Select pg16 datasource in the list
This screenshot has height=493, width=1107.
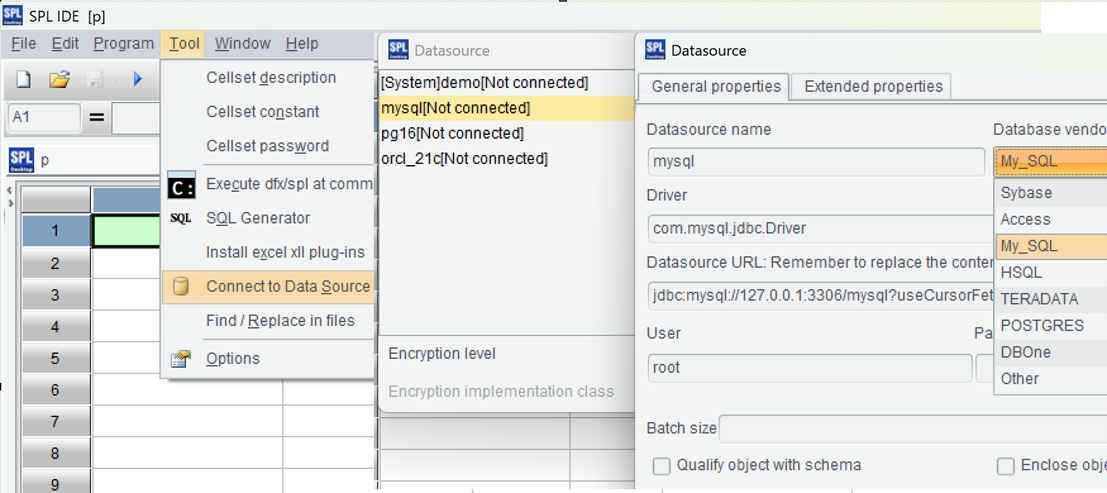tap(453, 133)
